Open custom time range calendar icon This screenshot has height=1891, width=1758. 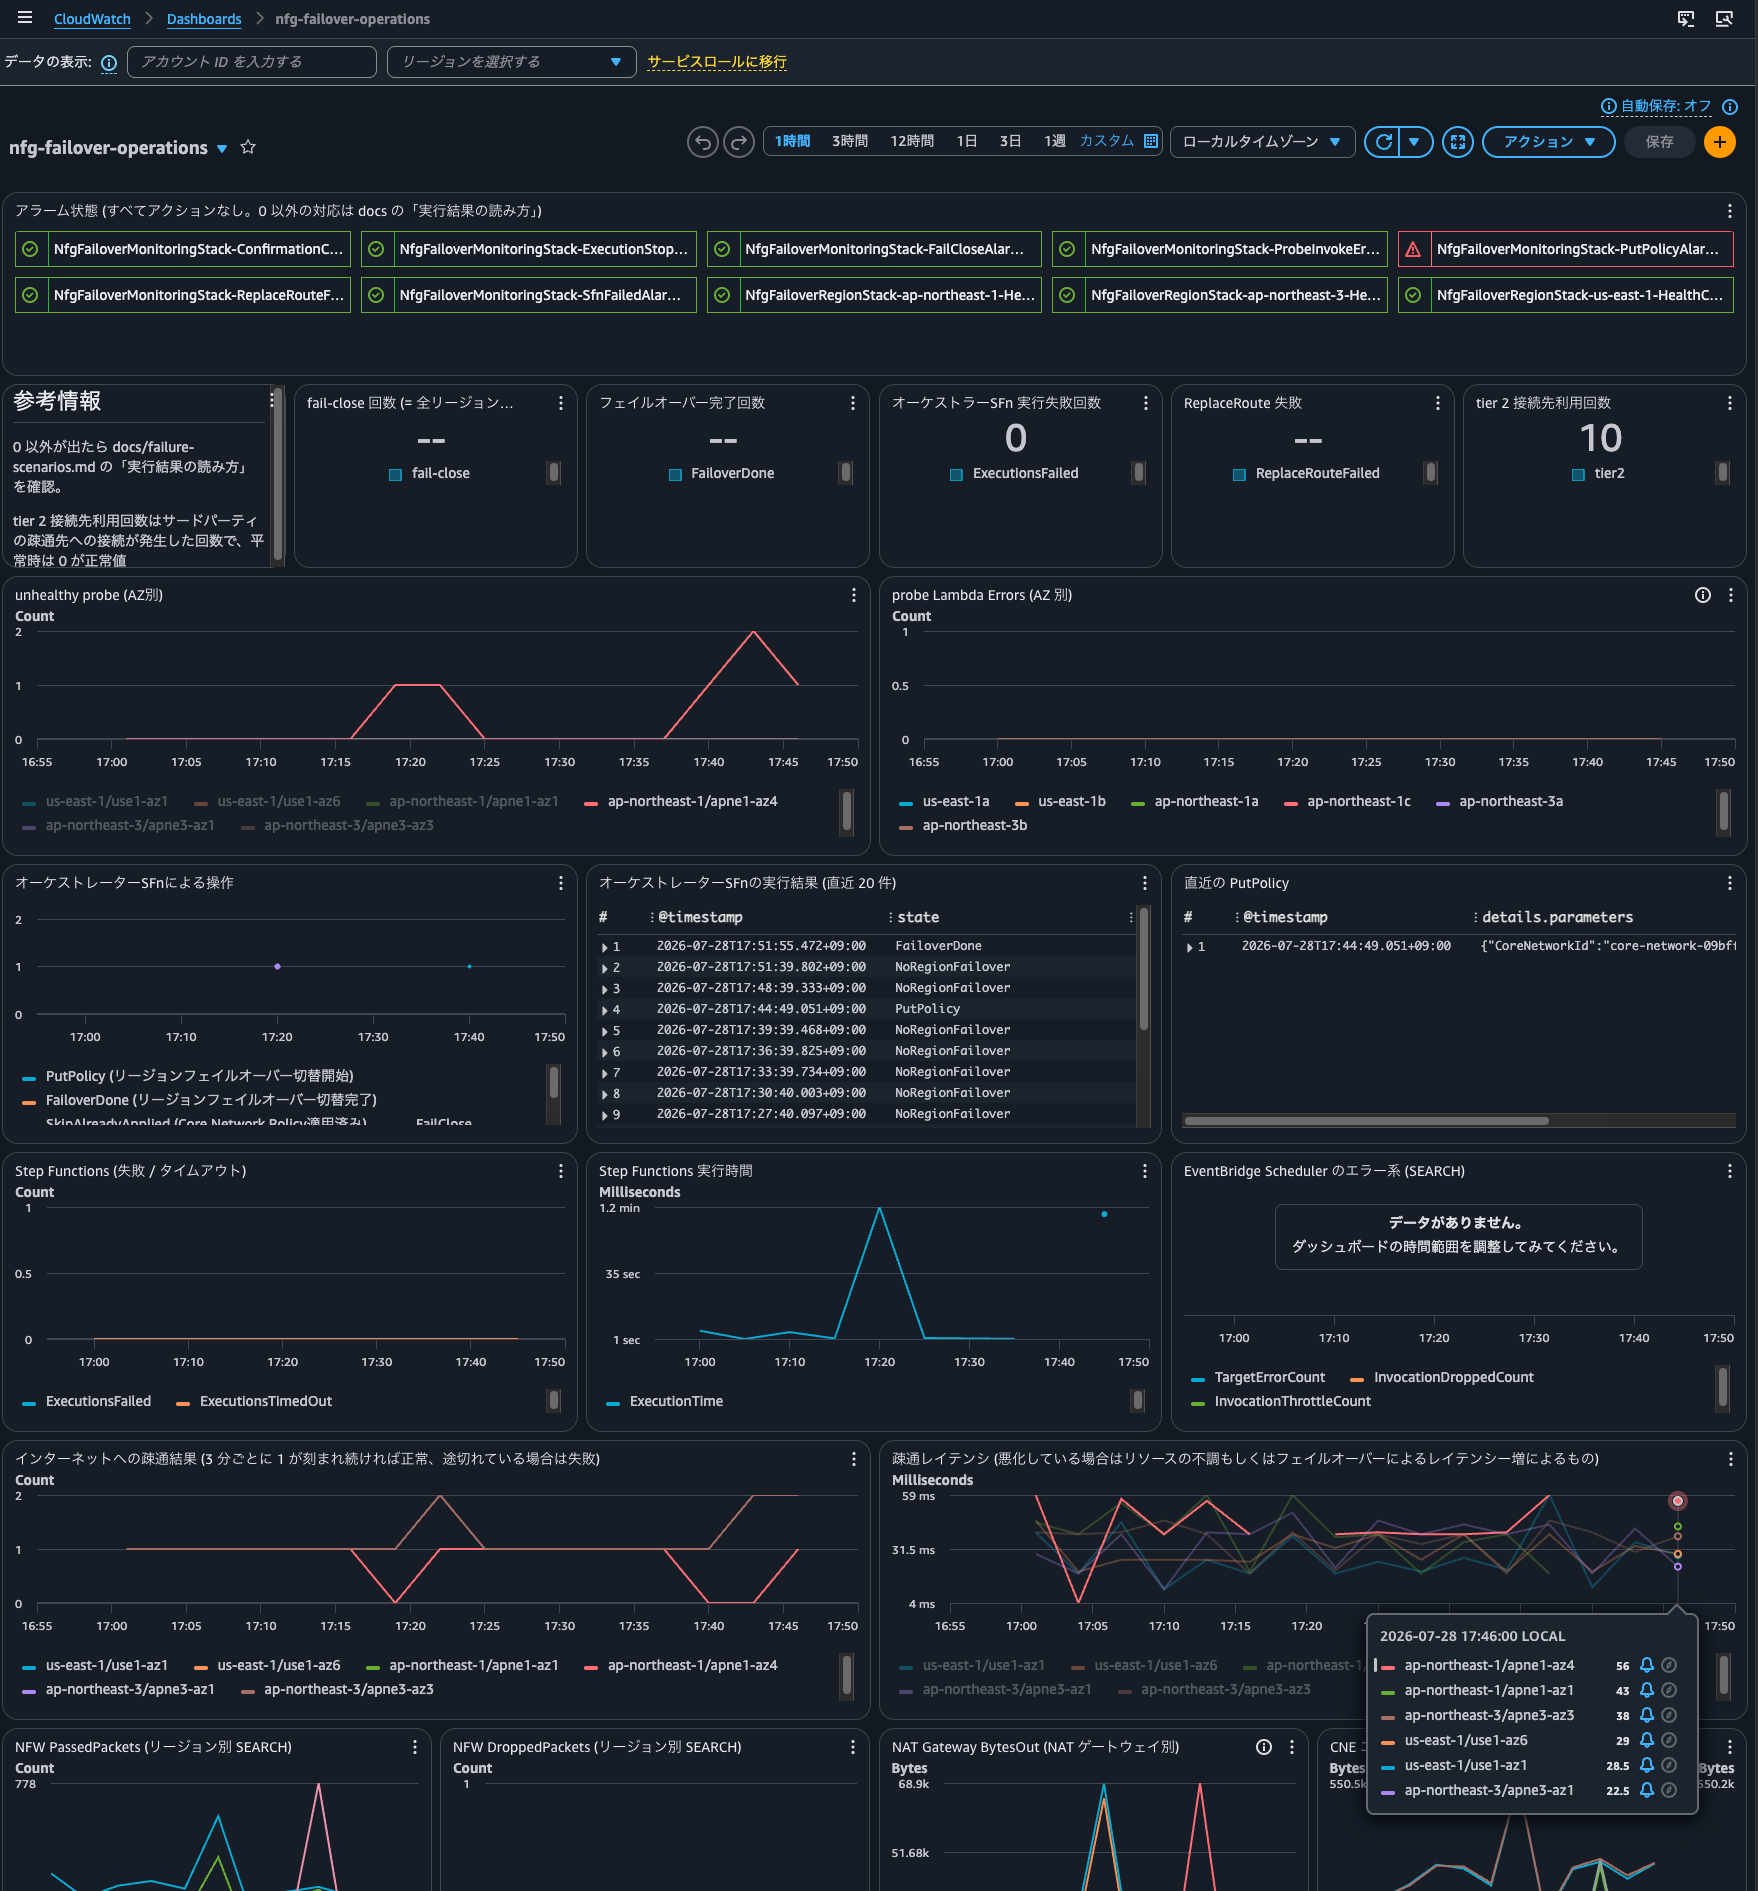[1151, 141]
